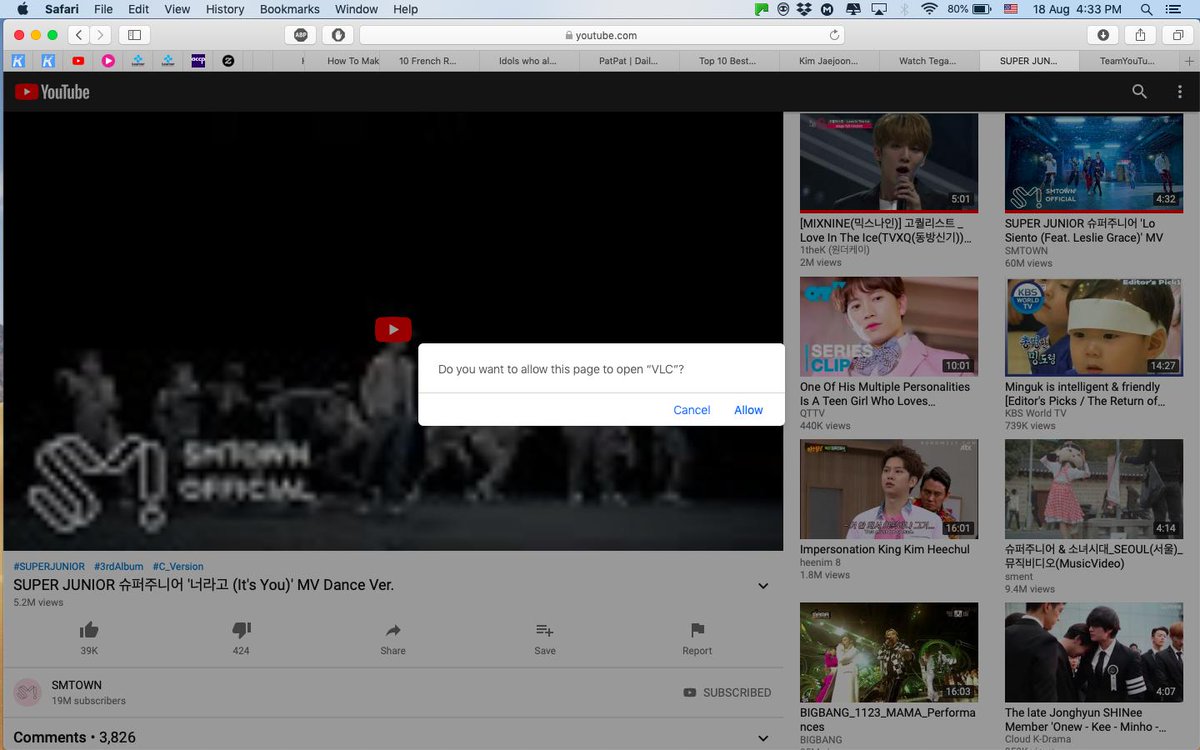Open Dropbox menu bar icon

(805, 9)
